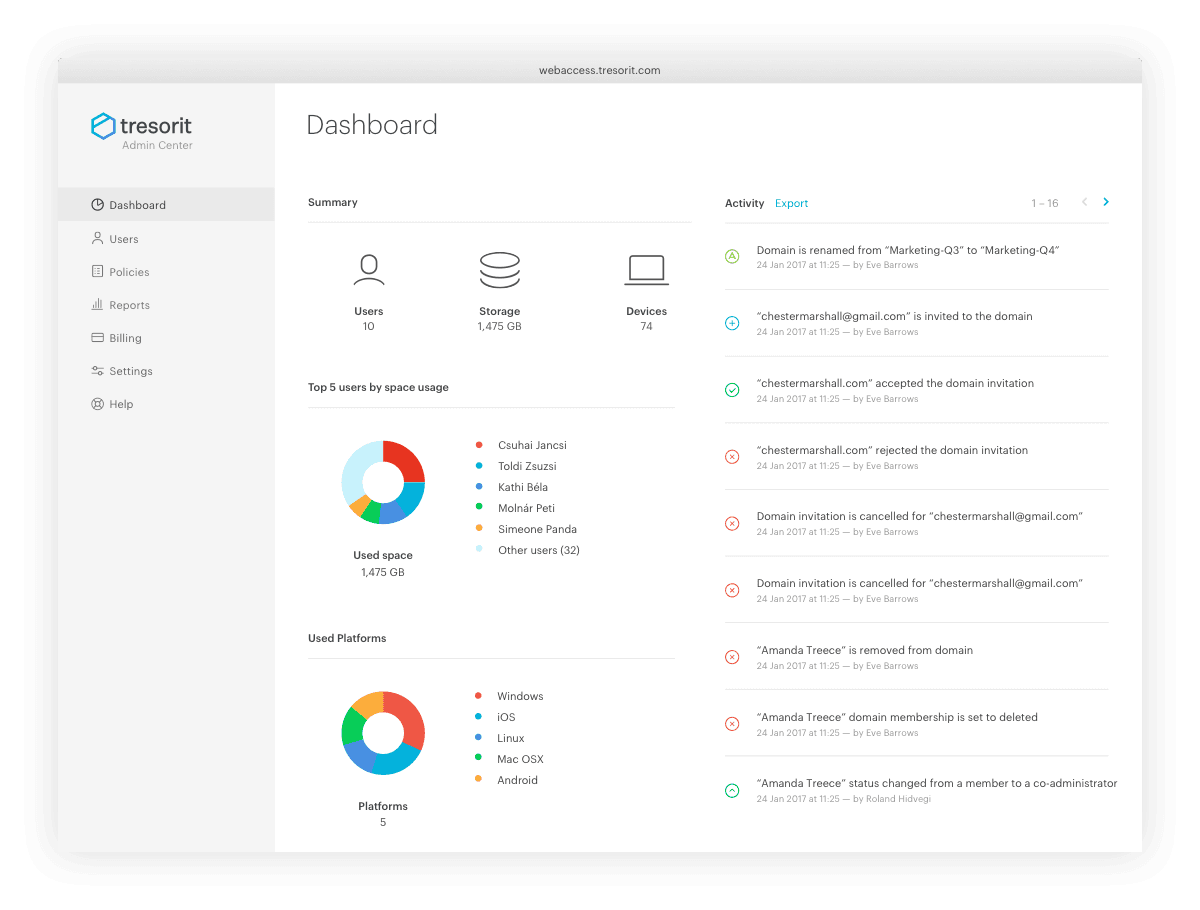Click the Billing icon
The image size is (1200, 910).
coord(97,337)
